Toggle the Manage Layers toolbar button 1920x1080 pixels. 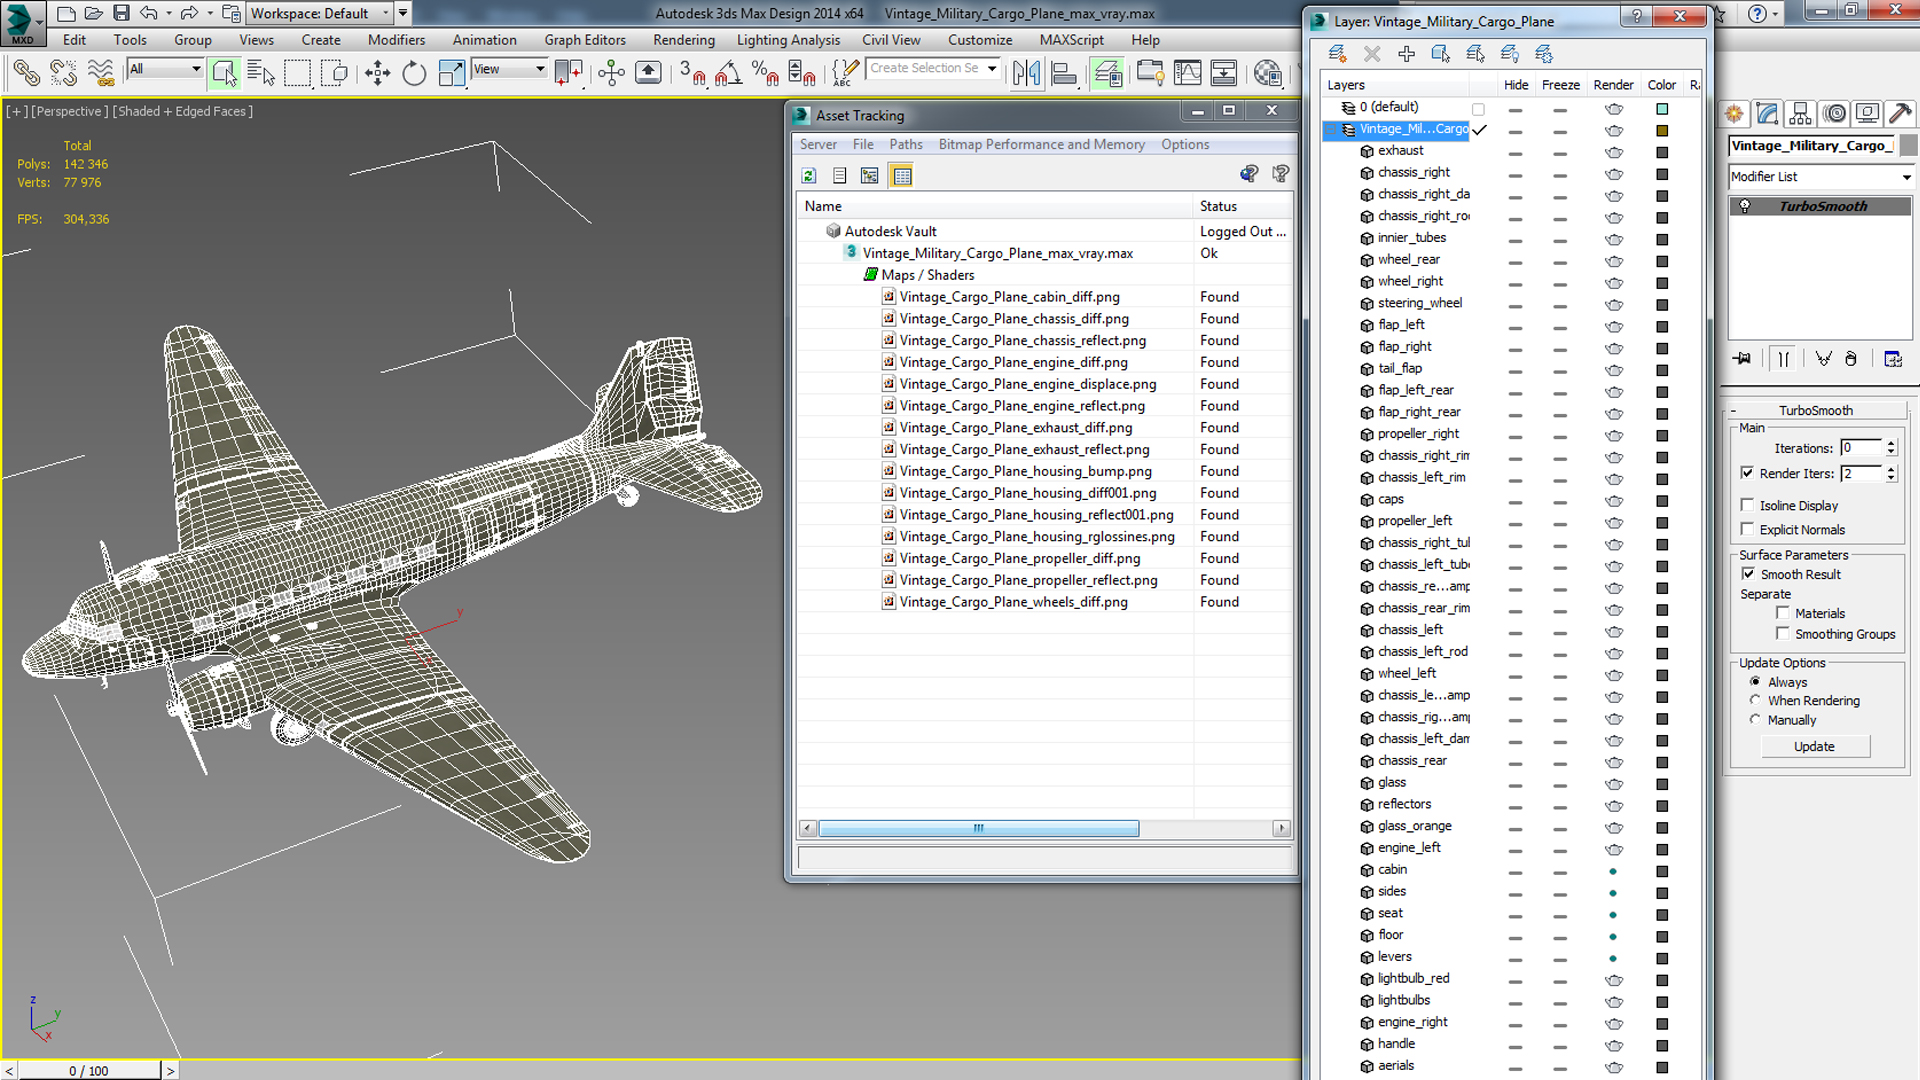click(x=1107, y=73)
